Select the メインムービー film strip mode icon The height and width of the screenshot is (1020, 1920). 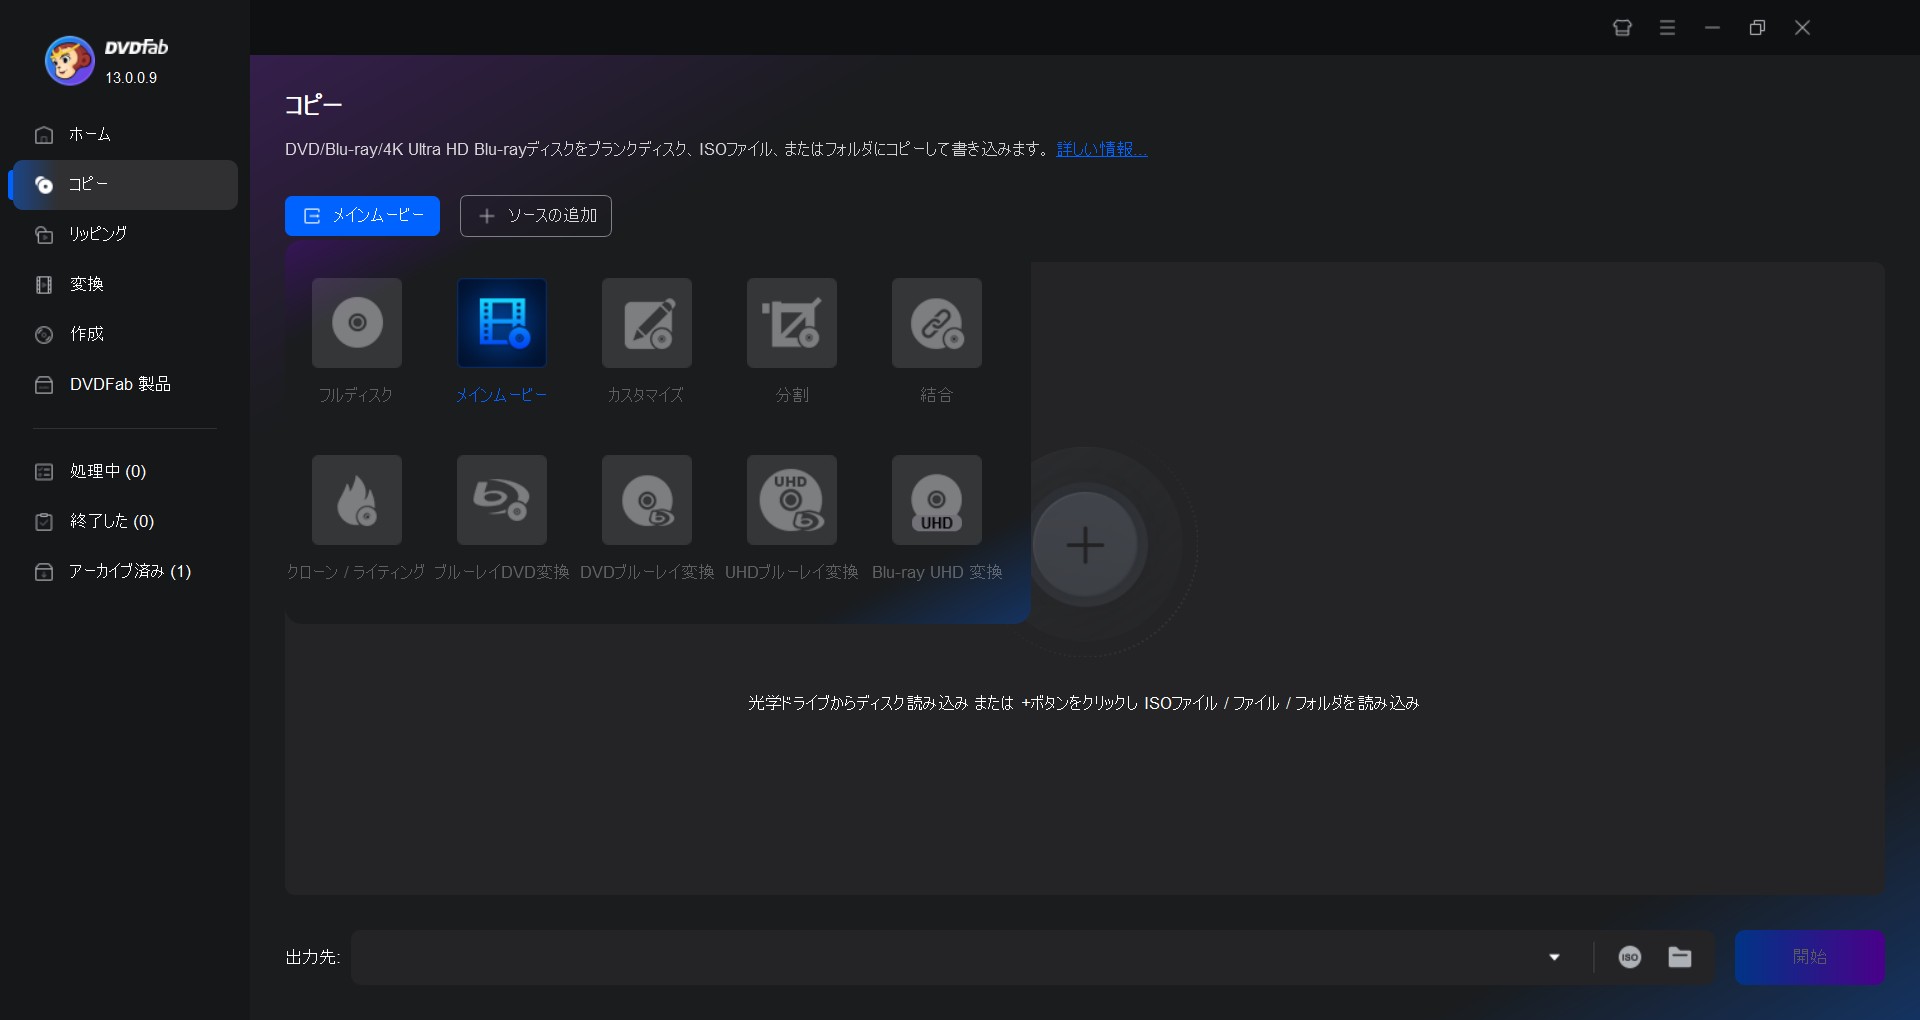click(x=502, y=323)
